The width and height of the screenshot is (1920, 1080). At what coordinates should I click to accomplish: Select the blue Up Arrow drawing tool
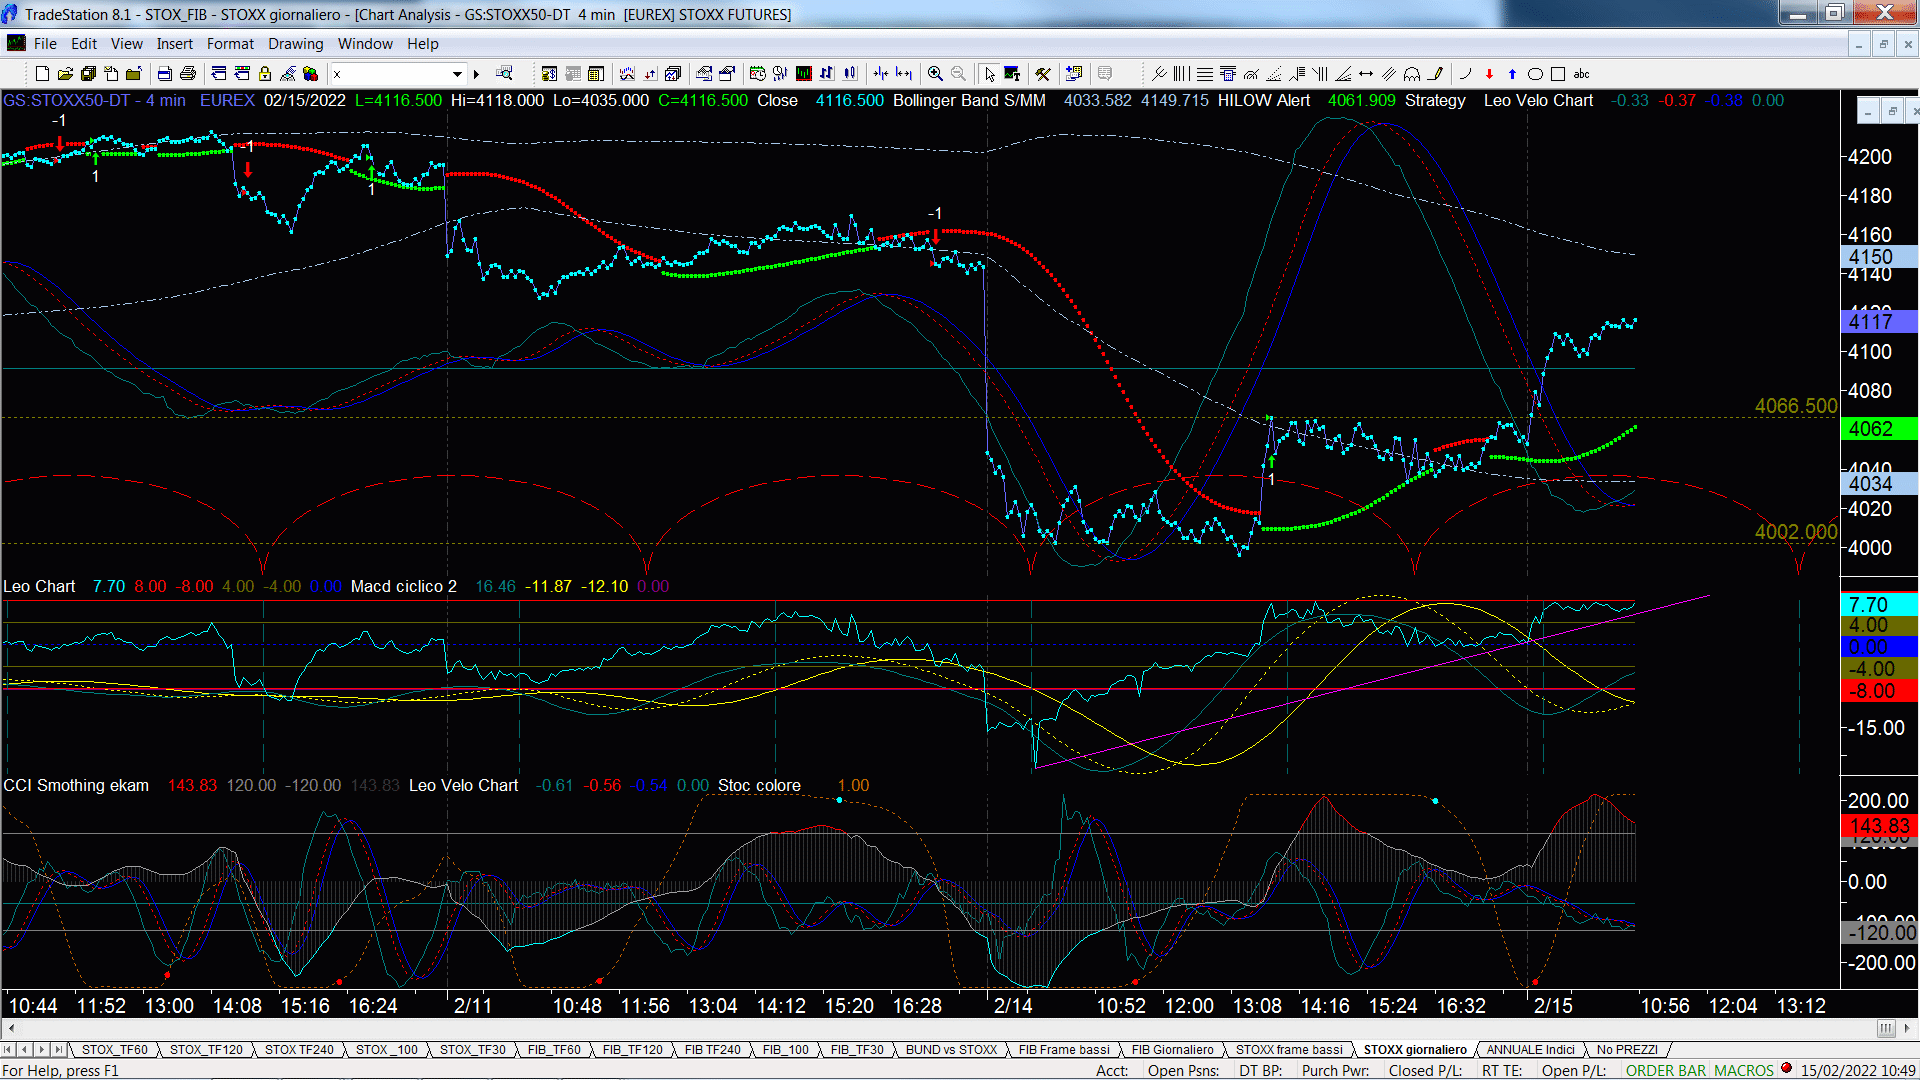pos(1512,74)
